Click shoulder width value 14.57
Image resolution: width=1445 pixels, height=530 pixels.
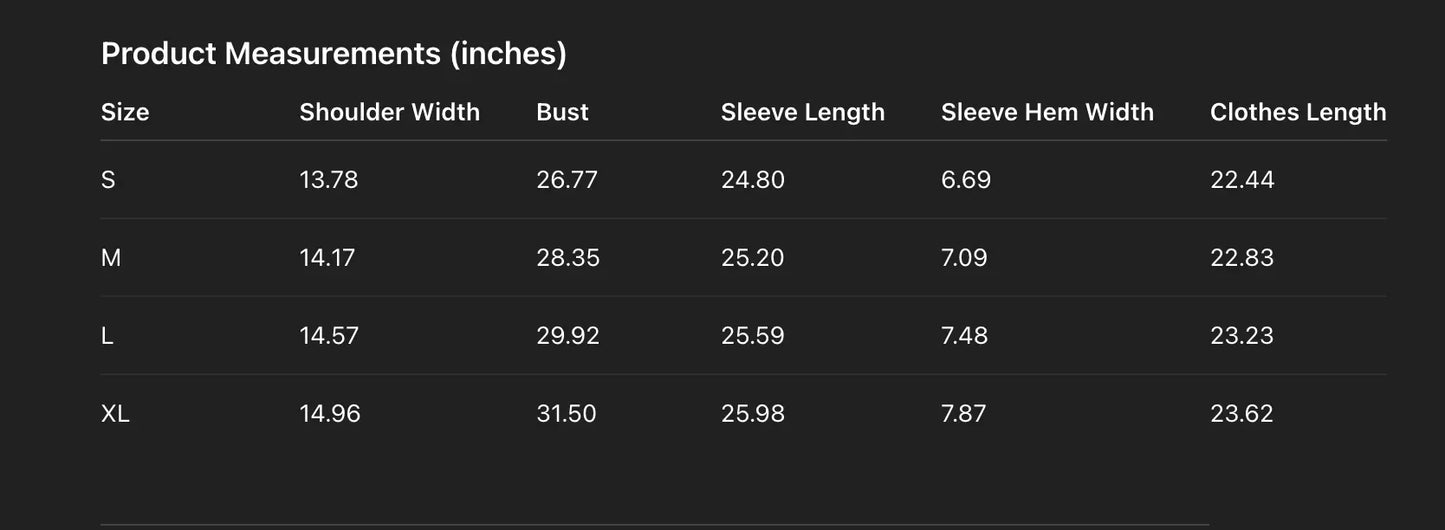click(x=328, y=336)
